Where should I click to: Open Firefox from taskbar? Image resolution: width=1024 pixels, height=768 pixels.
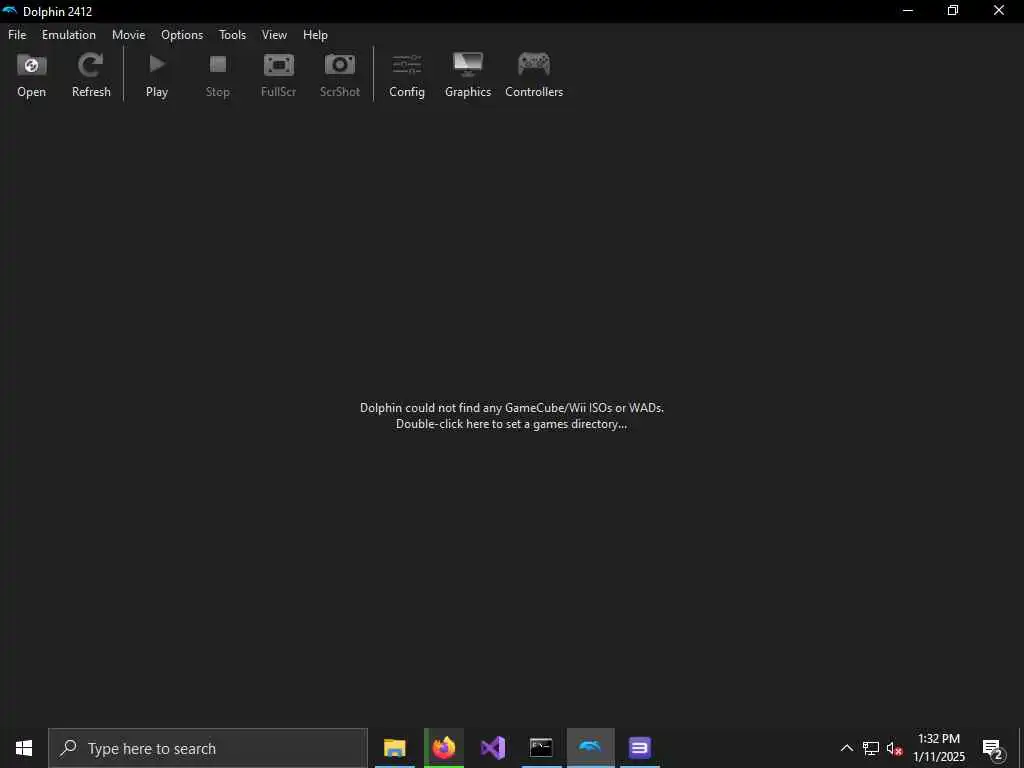443,748
